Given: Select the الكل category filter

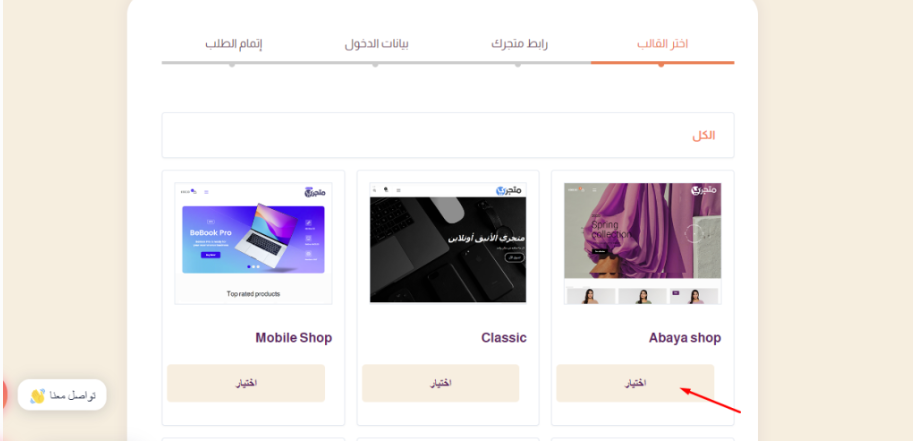Looking at the screenshot, I should tap(703, 136).
